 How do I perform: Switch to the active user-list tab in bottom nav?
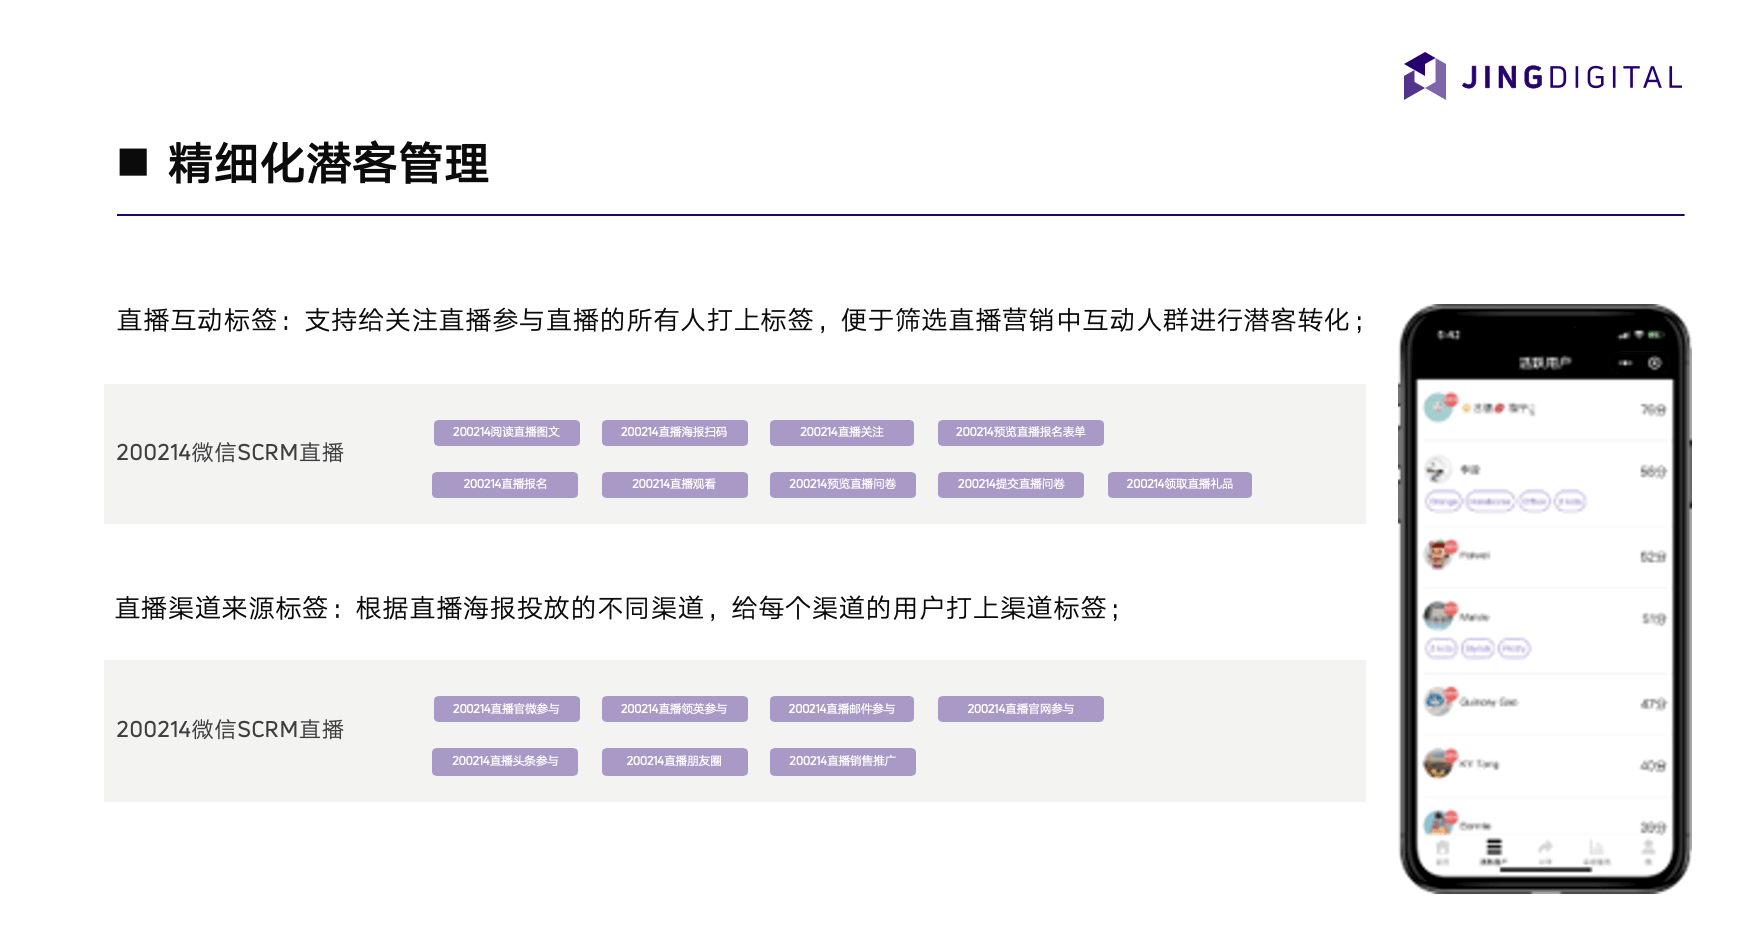[1493, 848]
